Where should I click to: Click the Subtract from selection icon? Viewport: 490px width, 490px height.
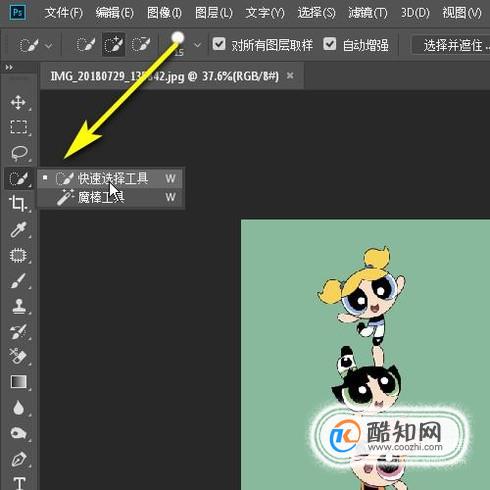point(141,44)
